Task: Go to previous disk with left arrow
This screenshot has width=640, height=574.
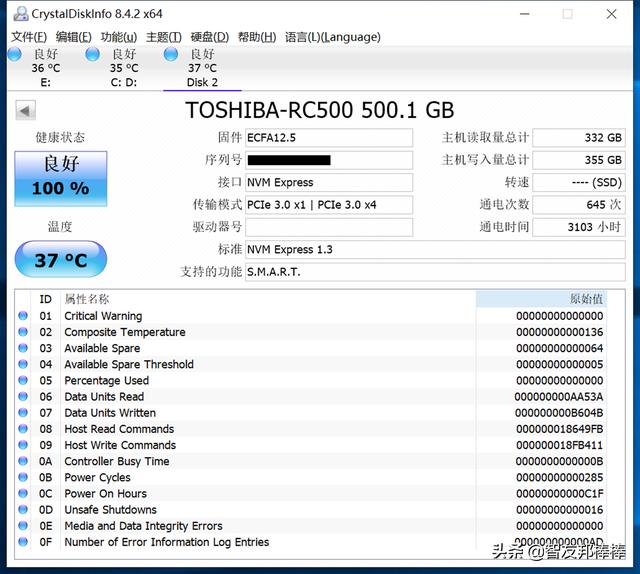Action: click(25, 111)
